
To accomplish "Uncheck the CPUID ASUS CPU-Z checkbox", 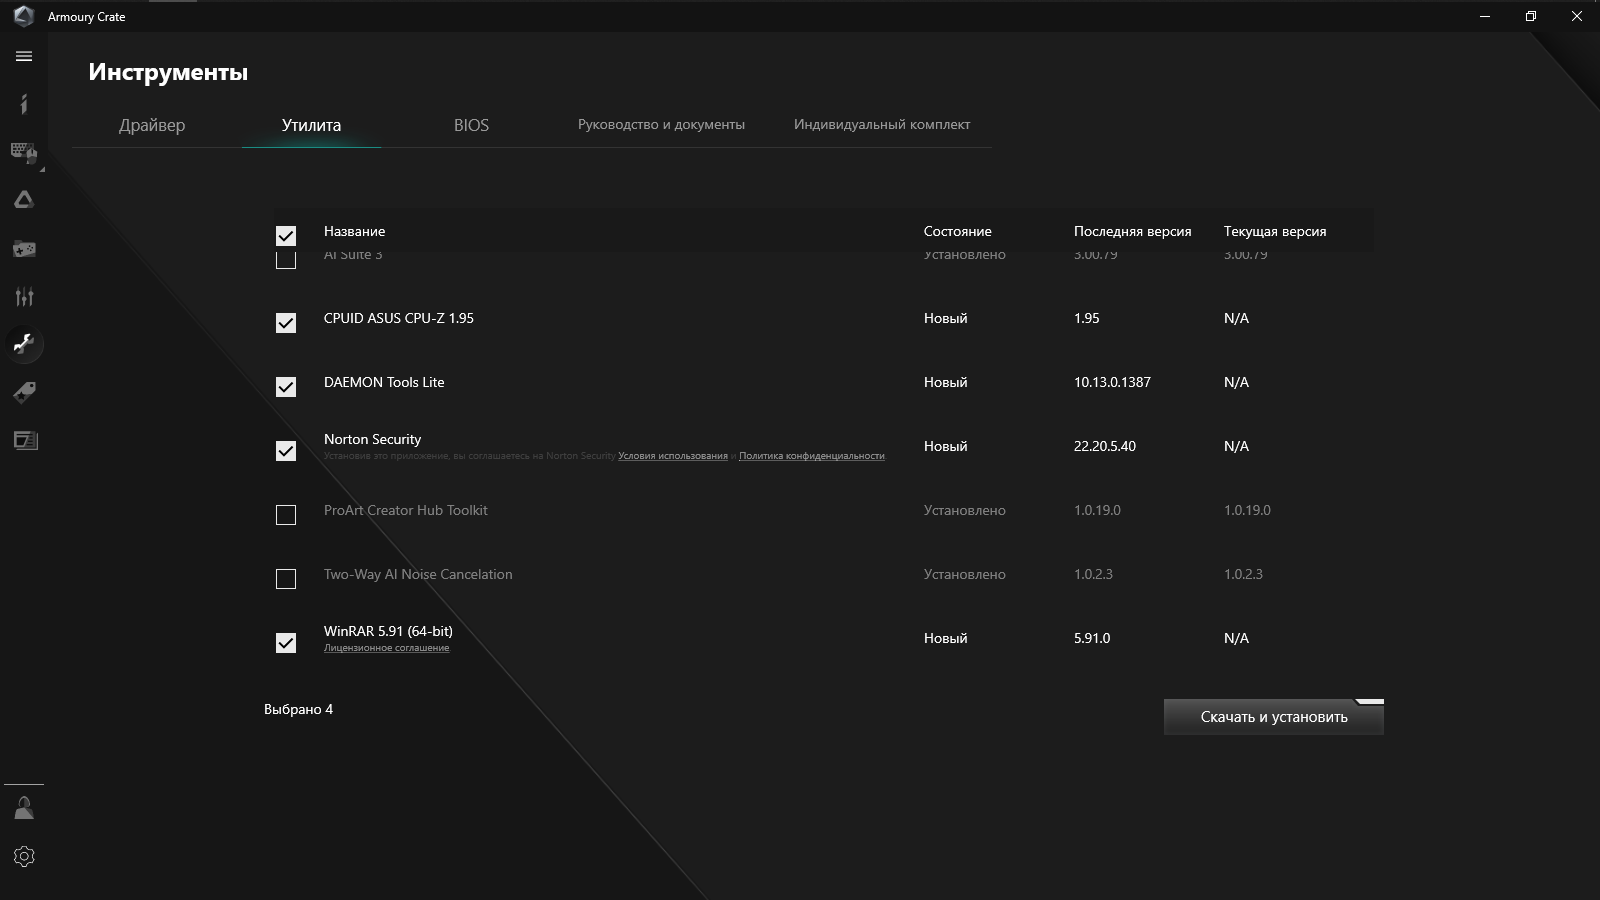I will (286, 323).
